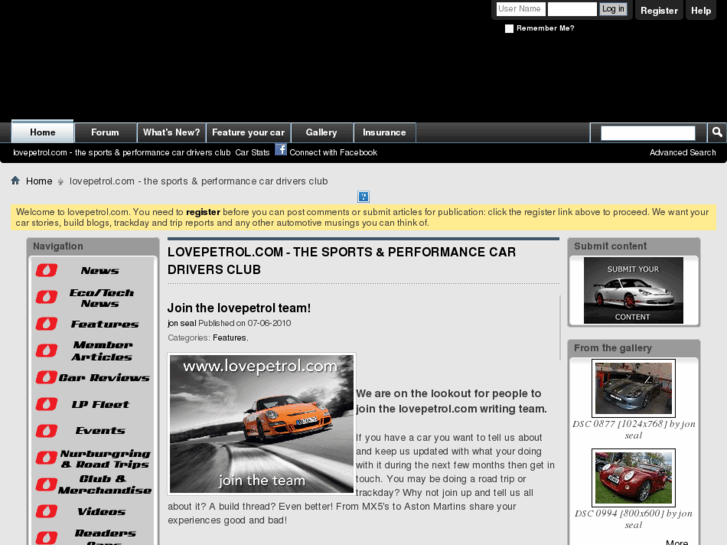Click the bold register link in notice
The image size is (727, 545).
[203, 212]
